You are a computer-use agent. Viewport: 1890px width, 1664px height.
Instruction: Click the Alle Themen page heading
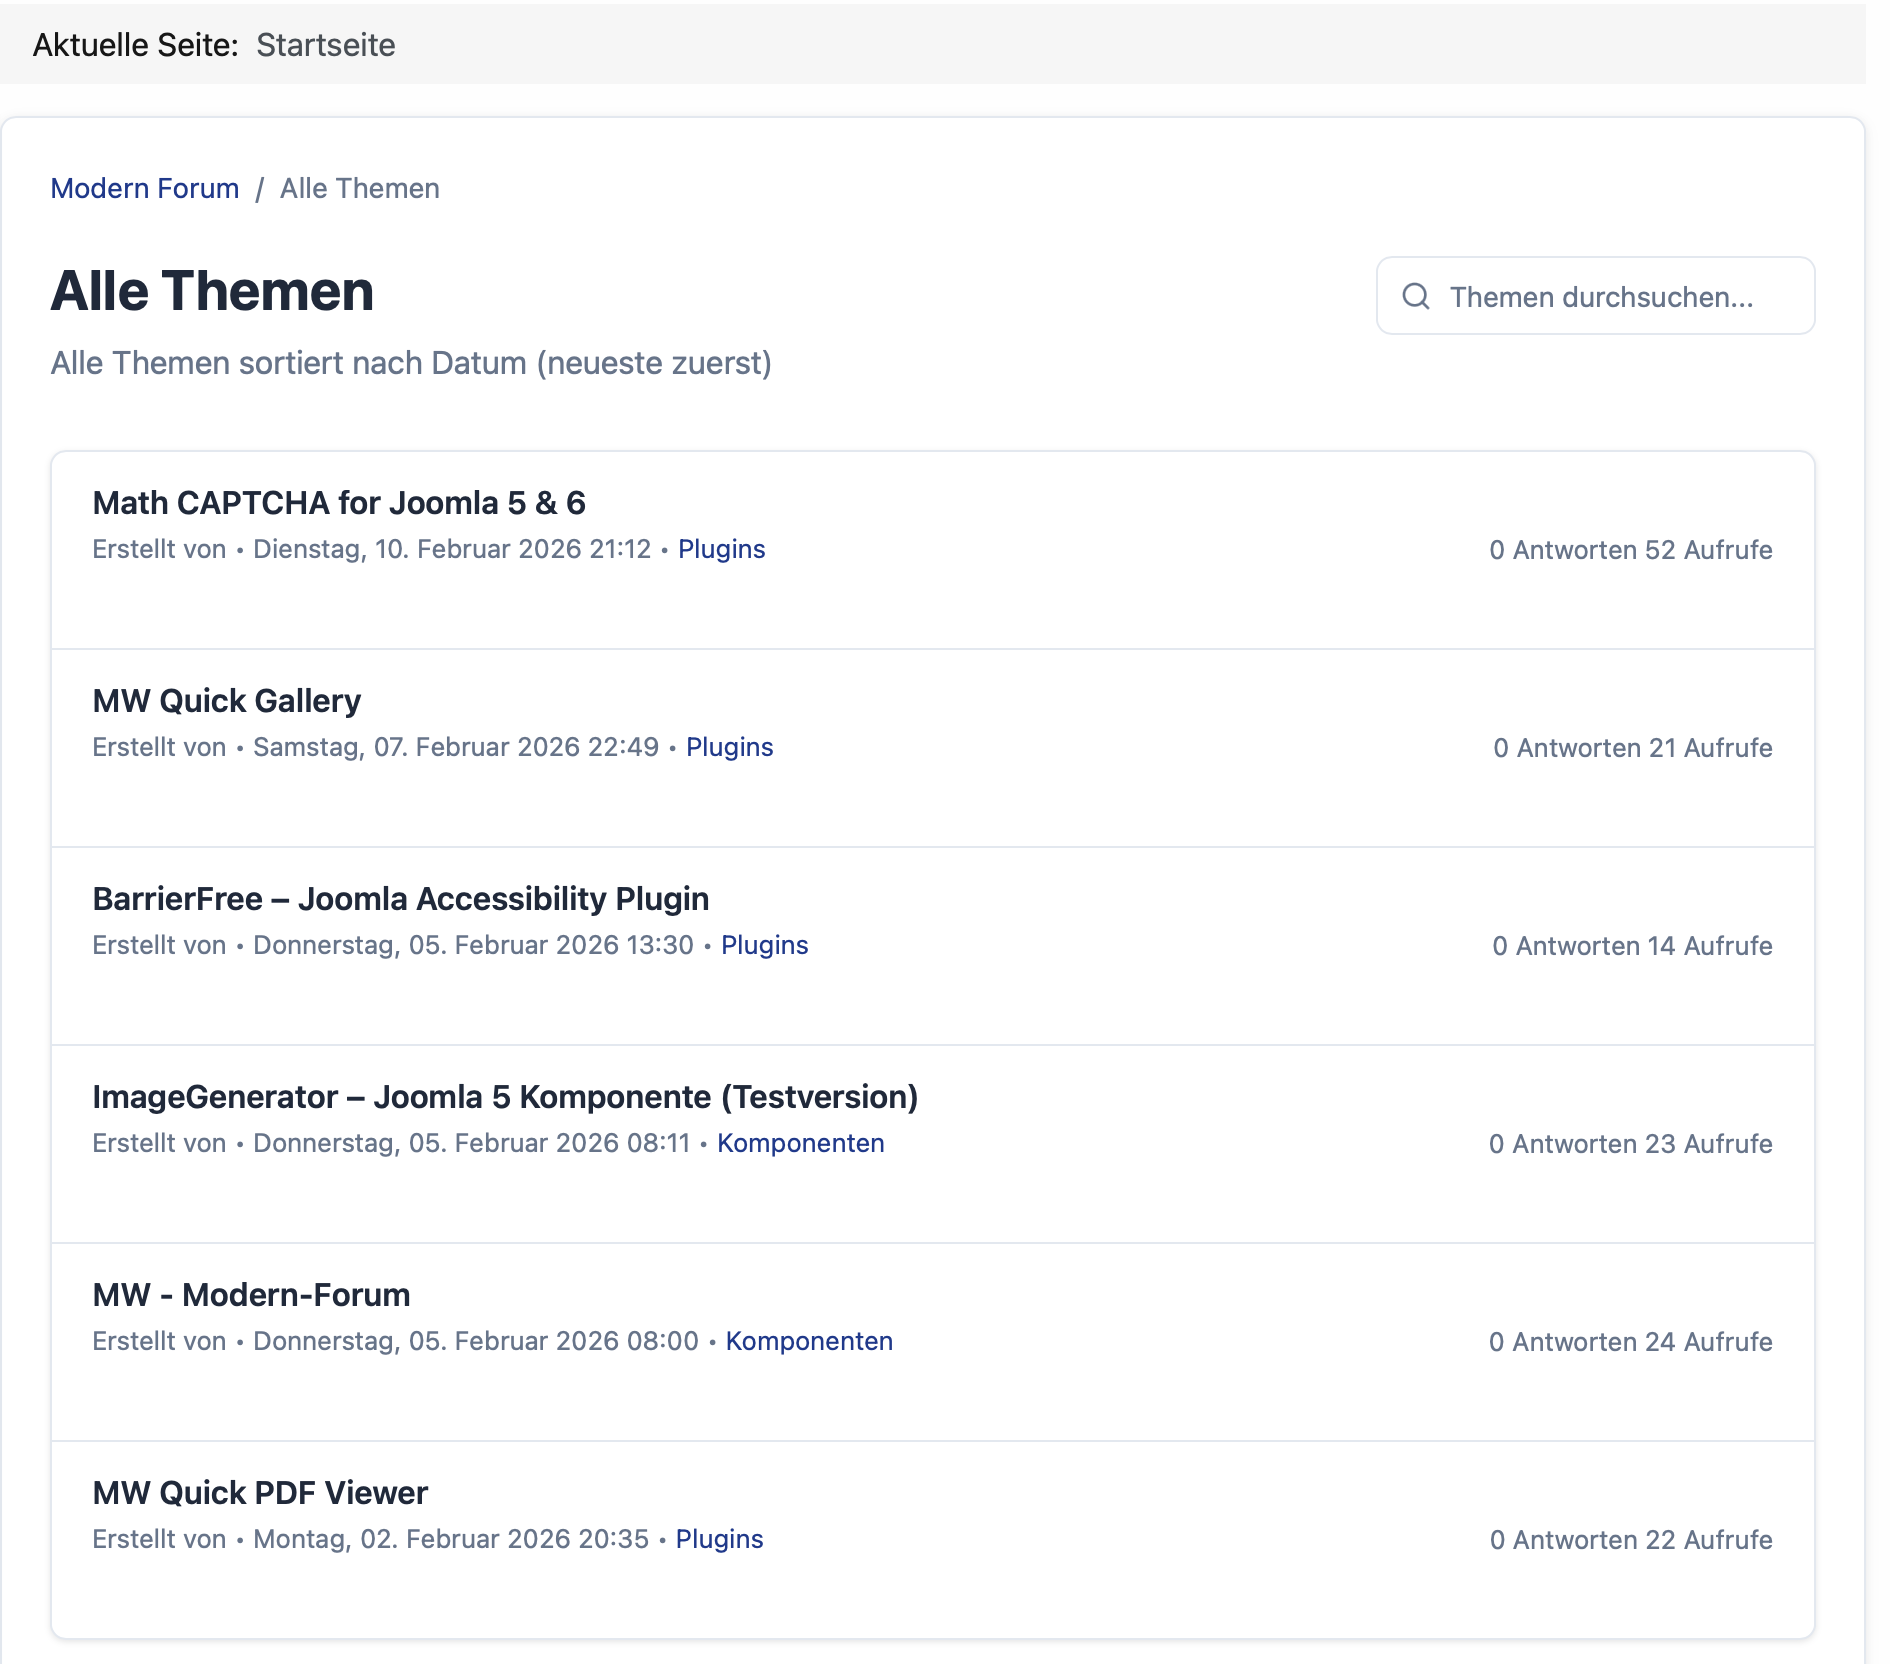click(212, 291)
